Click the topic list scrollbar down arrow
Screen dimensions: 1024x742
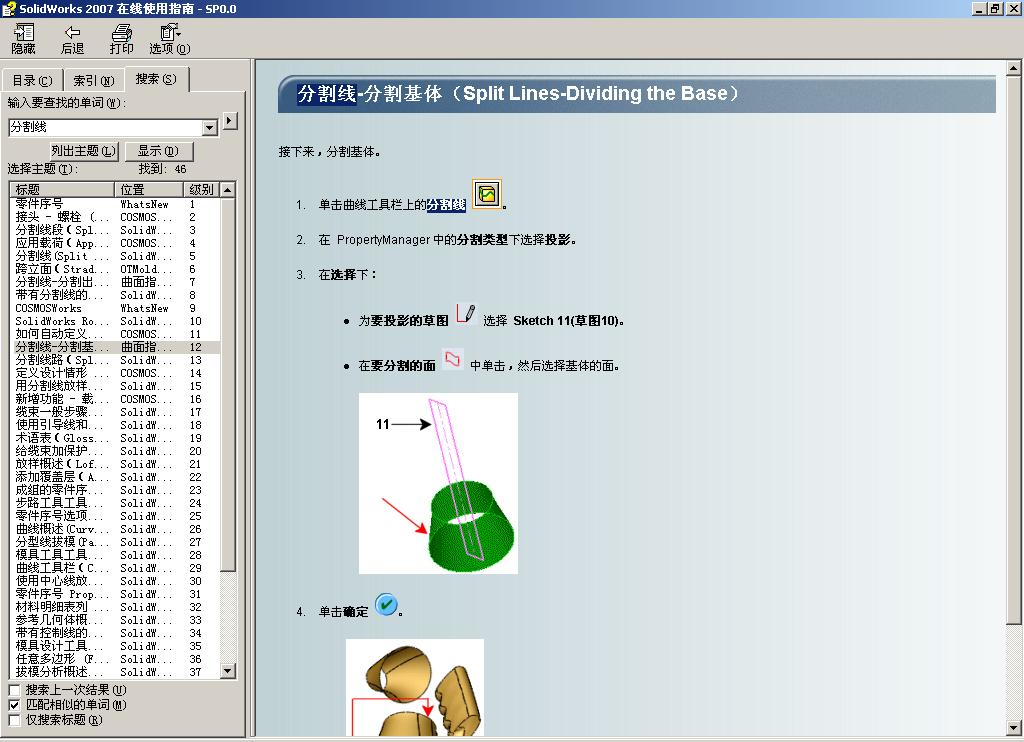point(227,670)
